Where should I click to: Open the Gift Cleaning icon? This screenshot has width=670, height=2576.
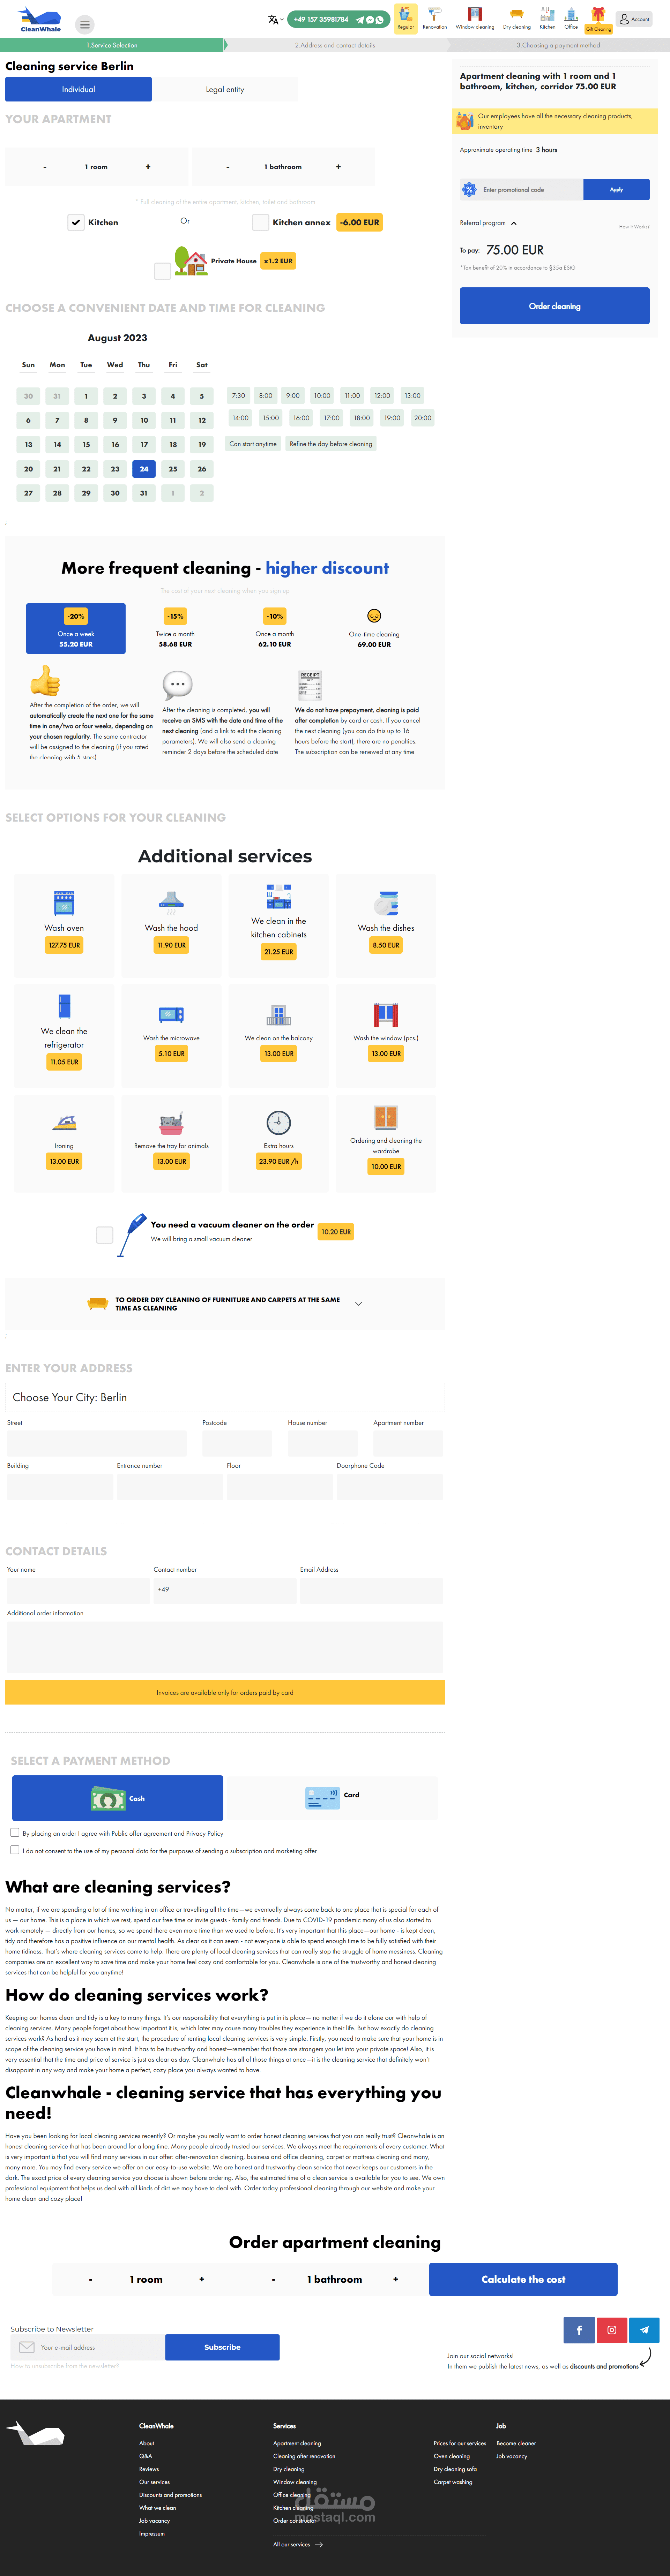[x=598, y=18]
